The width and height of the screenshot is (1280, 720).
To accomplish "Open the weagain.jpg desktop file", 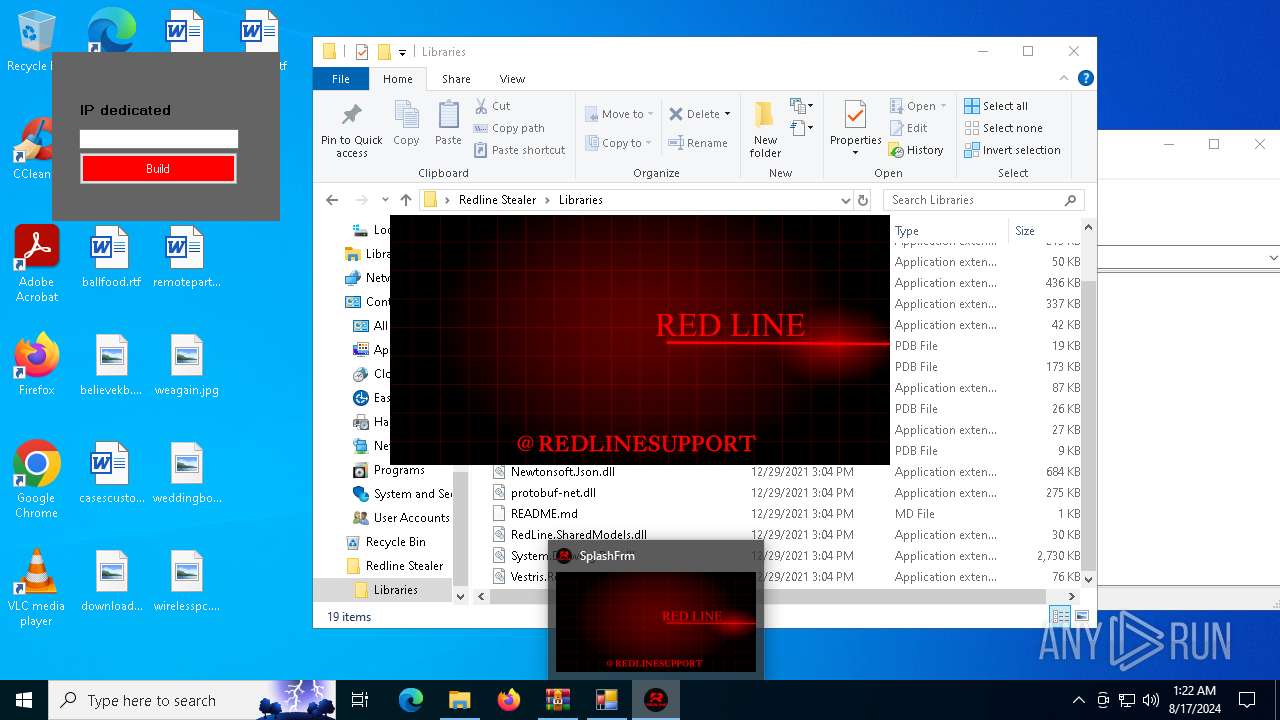I will (187, 365).
